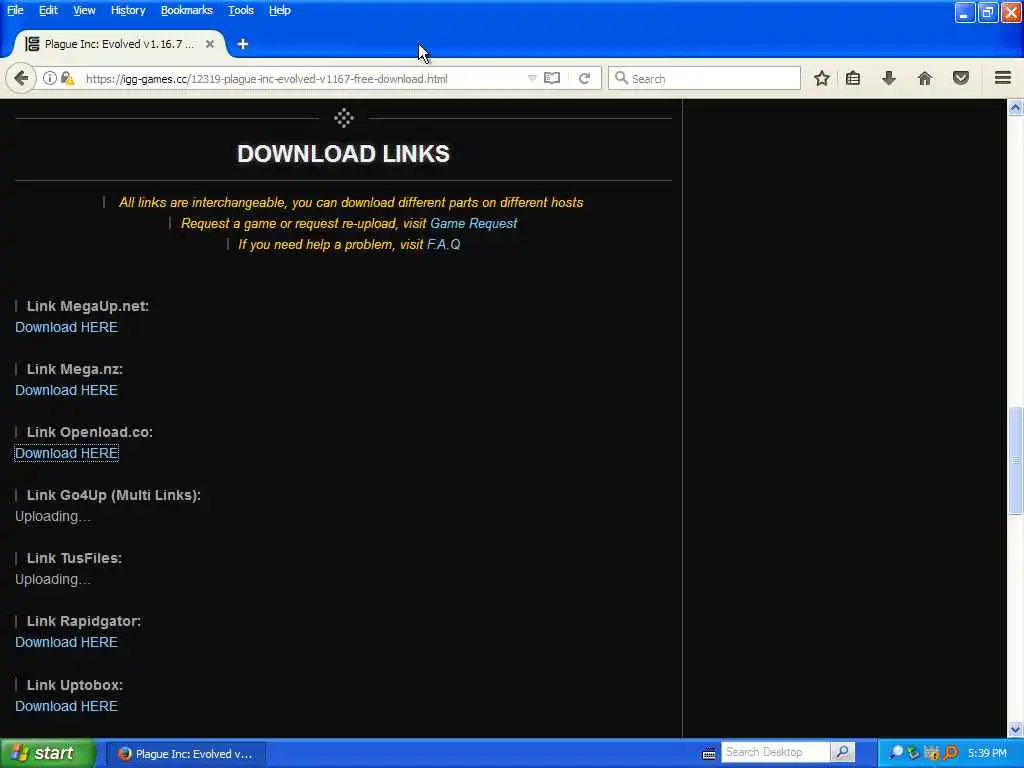Click Download HERE under Link Rapidgator
The image size is (1024, 768).
(x=67, y=642)
